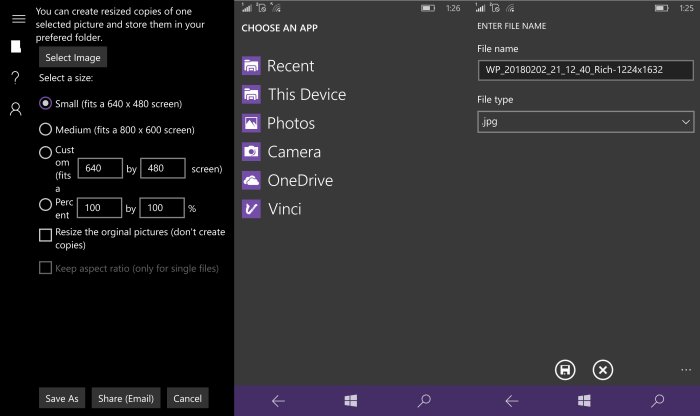Open the File type .jpg dropdown
This screenshot has width=700, height=416.
[x=585, y=122]
